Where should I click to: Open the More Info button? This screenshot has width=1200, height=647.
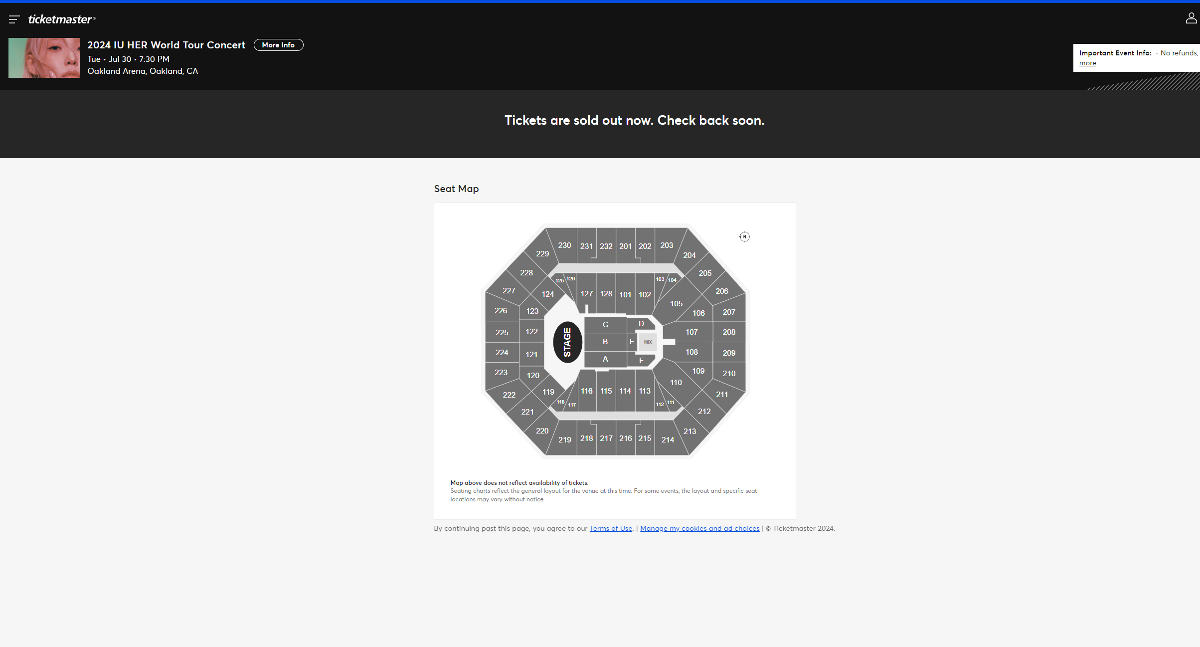tap(278, 45)
